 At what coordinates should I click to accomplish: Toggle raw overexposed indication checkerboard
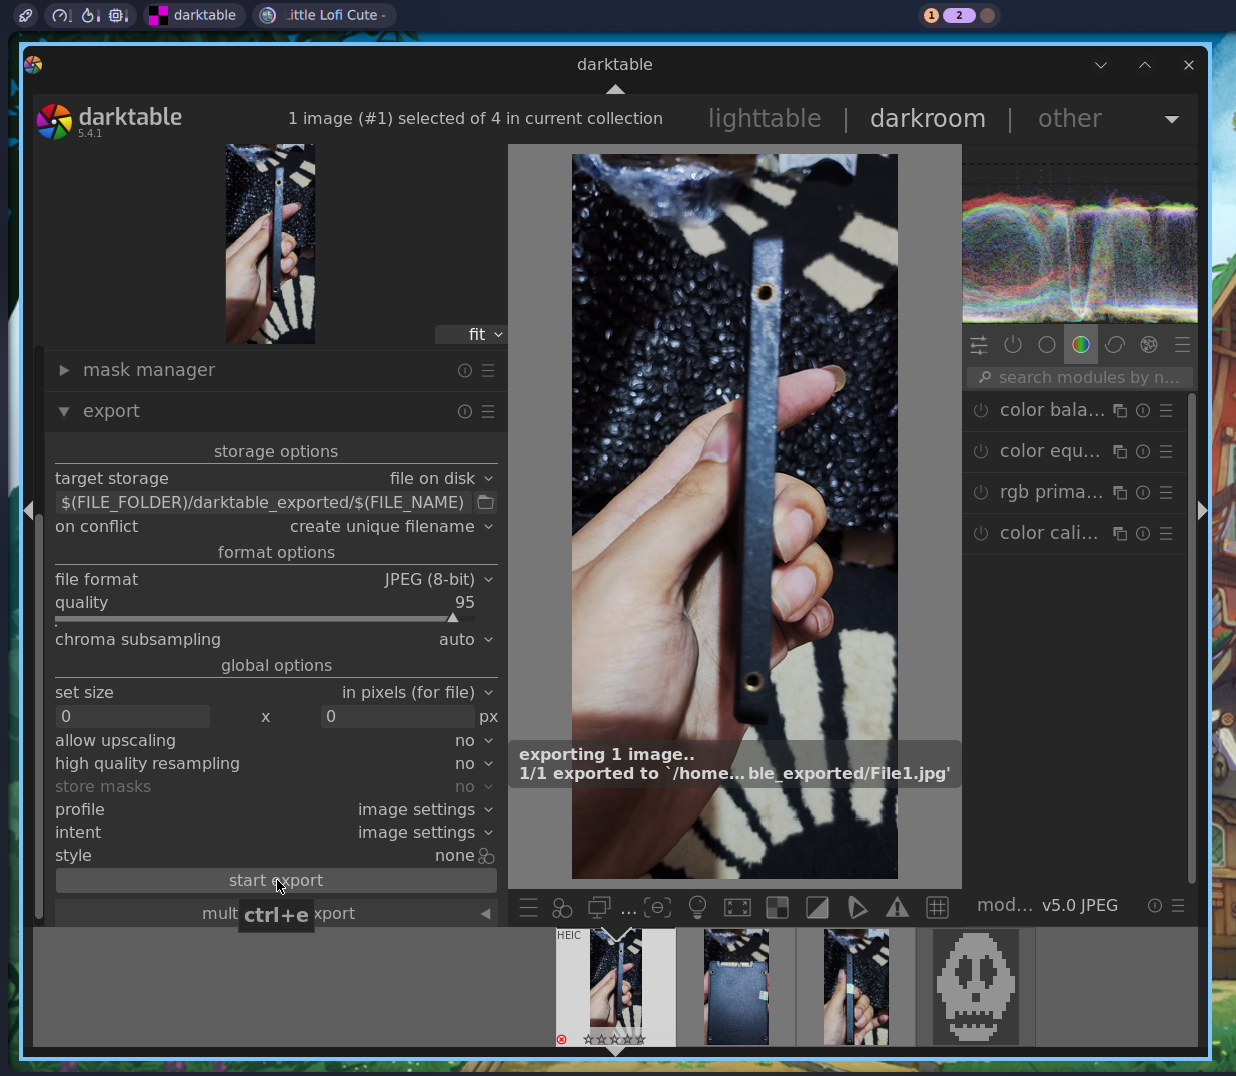tap(777, 908)
